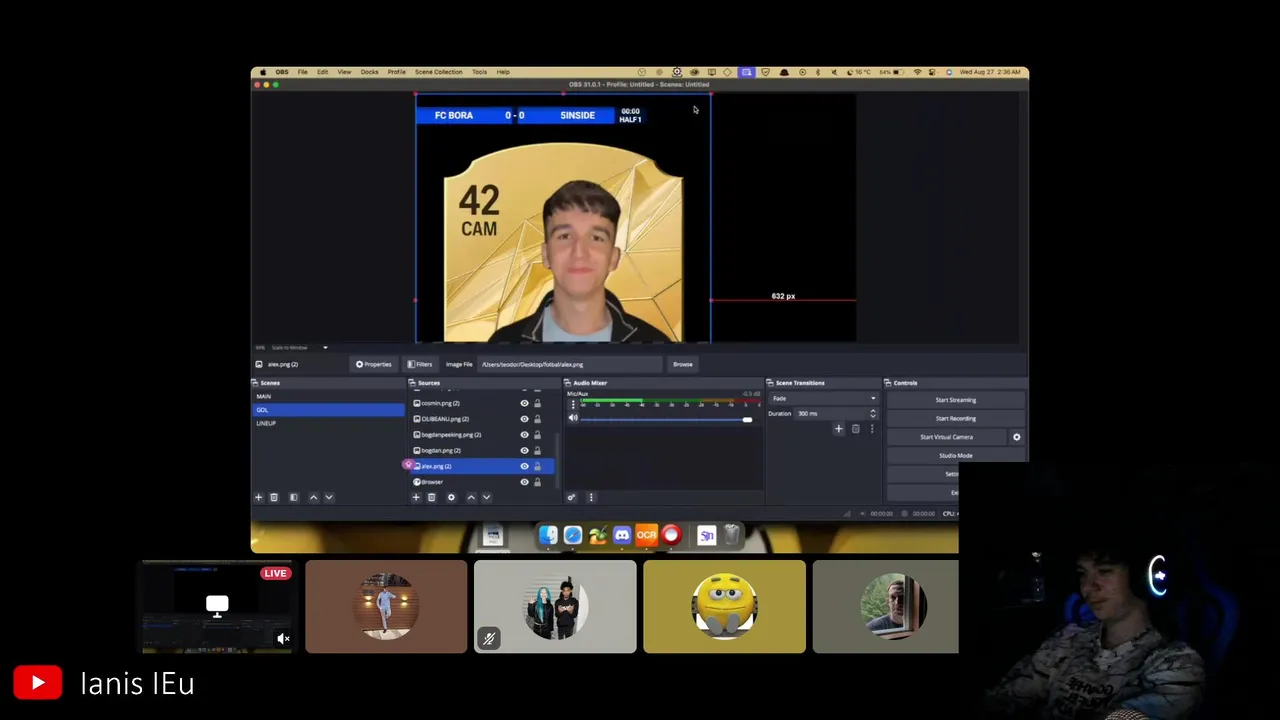Open Edit menu
Image resolution: width=1280 pixels, height=720 pixels.
click(323, 72)
